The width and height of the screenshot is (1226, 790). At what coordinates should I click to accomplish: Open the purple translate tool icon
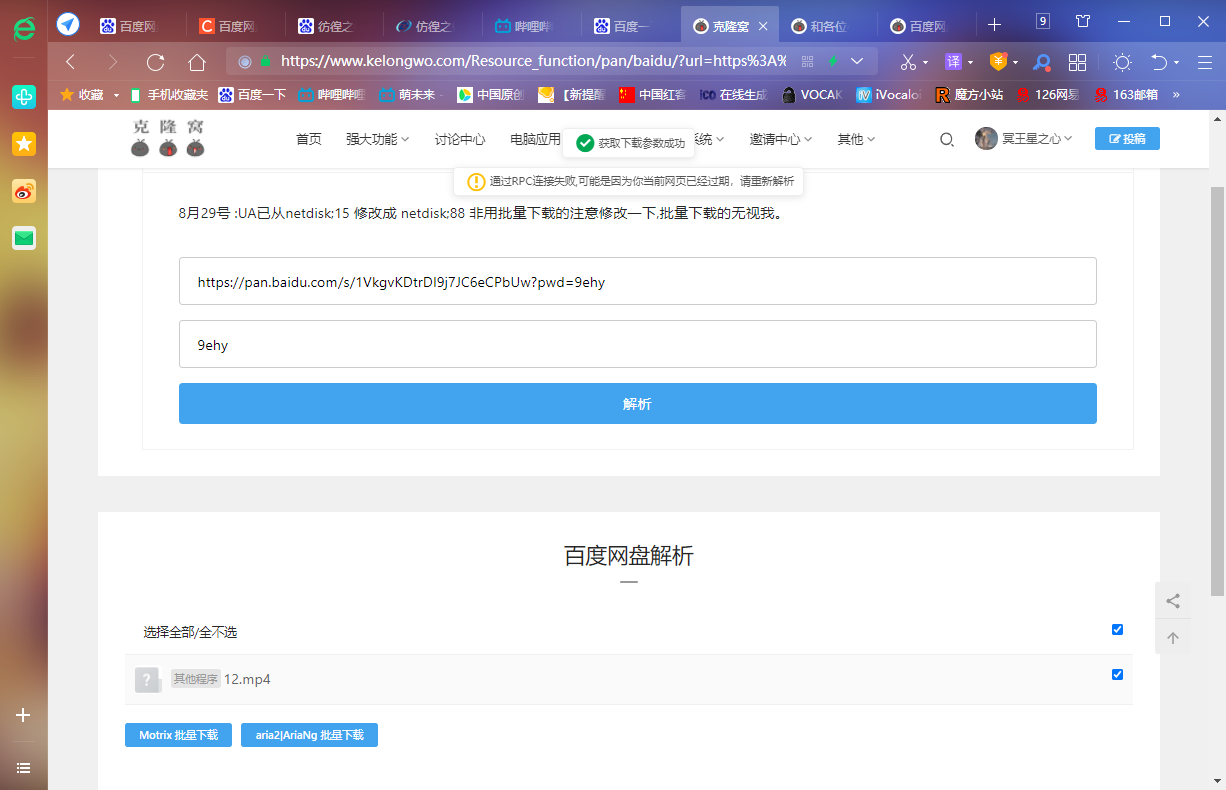point(954,62)
